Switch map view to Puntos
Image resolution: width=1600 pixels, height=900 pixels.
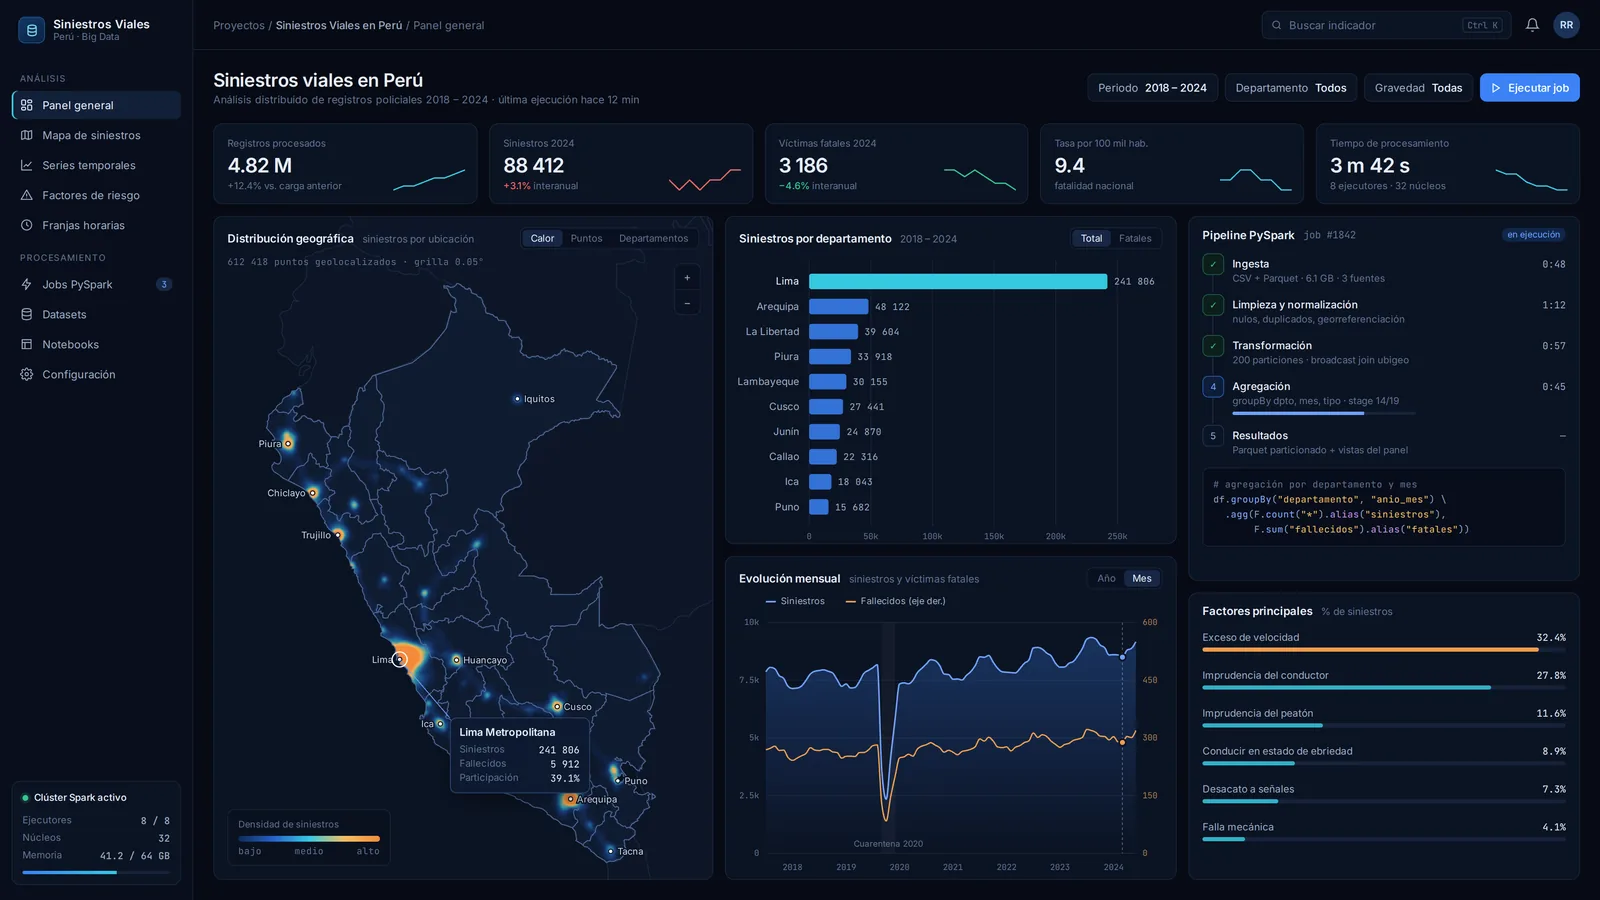pos(586,239)
